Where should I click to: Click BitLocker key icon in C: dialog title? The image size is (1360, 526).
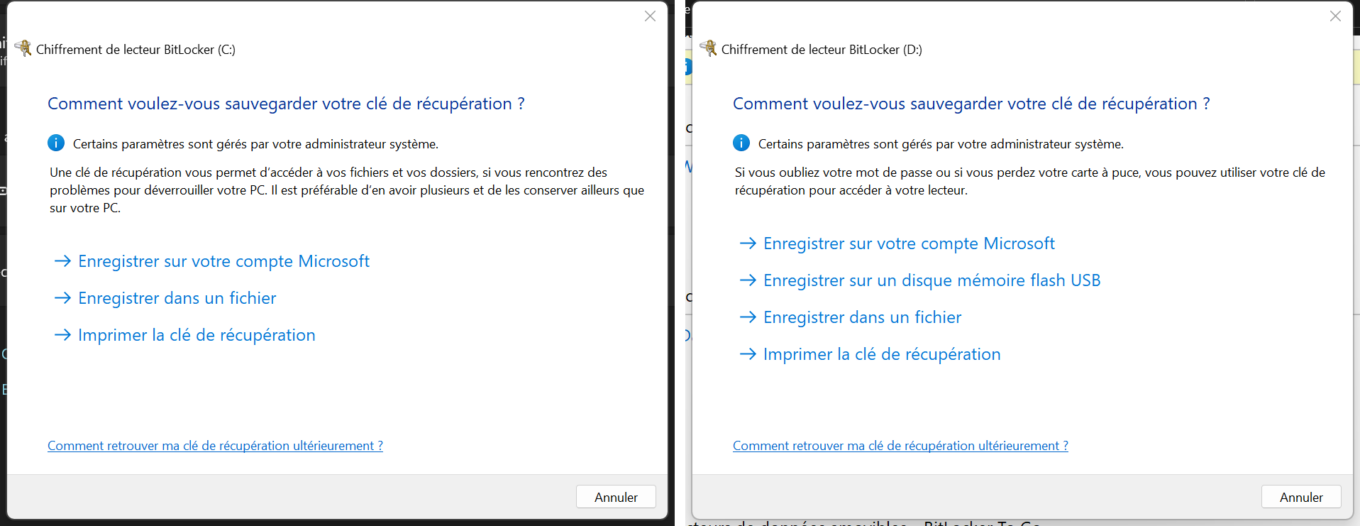click(x=24, y=48)
